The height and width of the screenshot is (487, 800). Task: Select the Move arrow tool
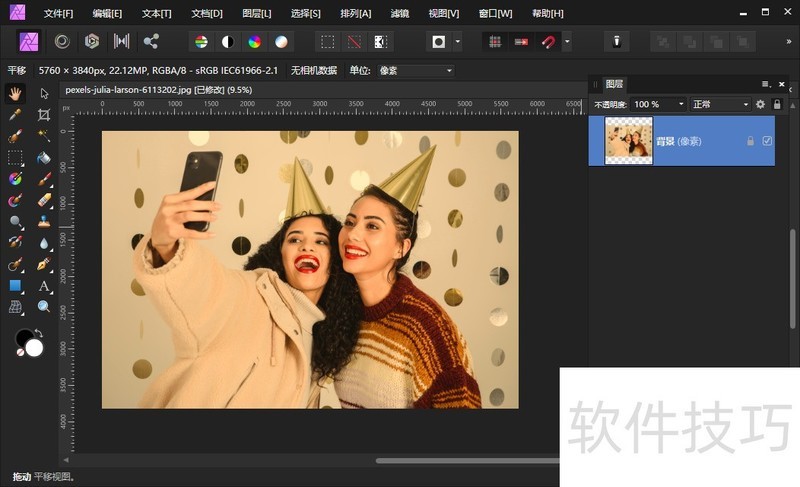44,93
